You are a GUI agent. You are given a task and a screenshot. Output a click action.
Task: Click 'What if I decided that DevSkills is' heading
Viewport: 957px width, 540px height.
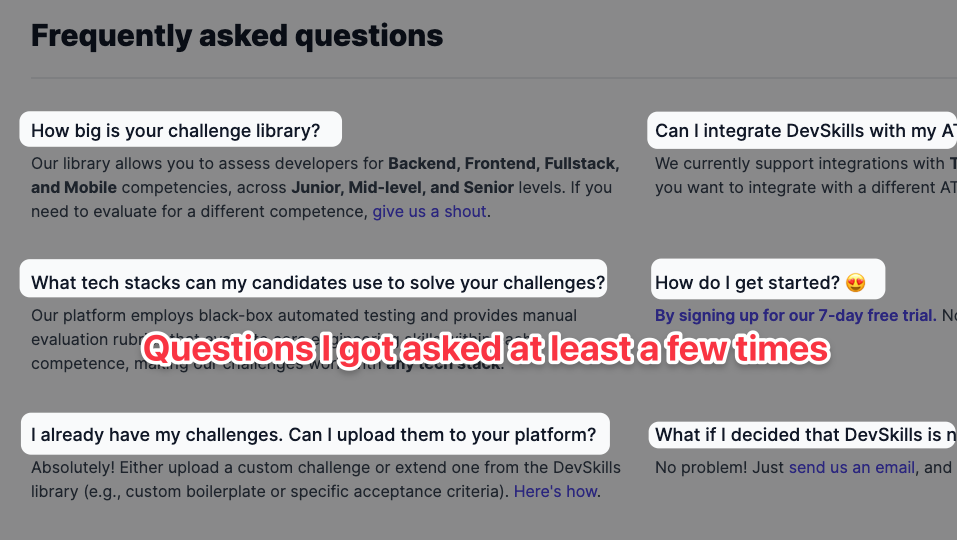[803, 434]
